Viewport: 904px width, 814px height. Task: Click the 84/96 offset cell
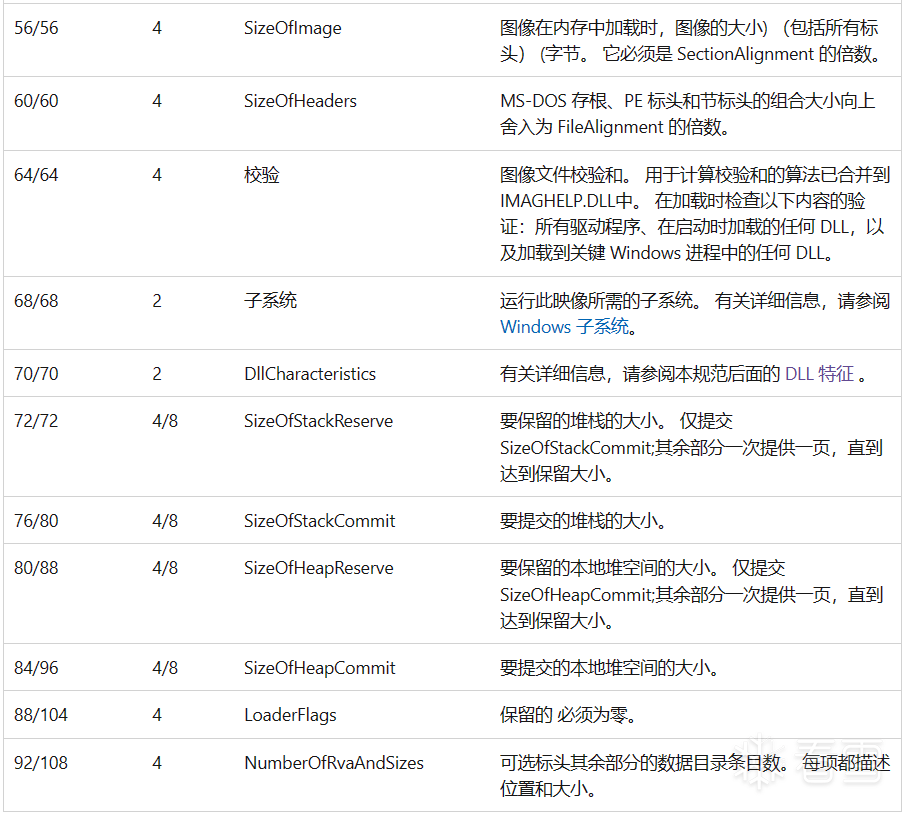point(36,668)
